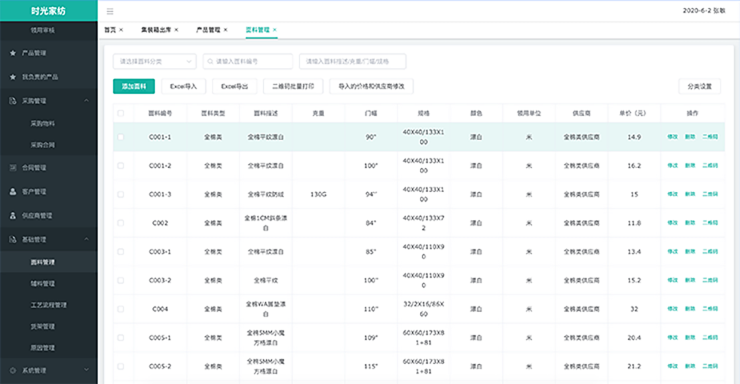The image size is (740, 384).
Task: Click the 130G weight cell
Action: click(x=319, y=194)
